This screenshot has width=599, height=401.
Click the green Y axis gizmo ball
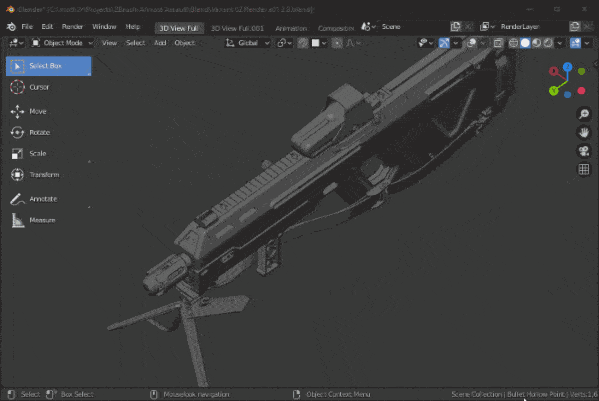click(554, 91)
